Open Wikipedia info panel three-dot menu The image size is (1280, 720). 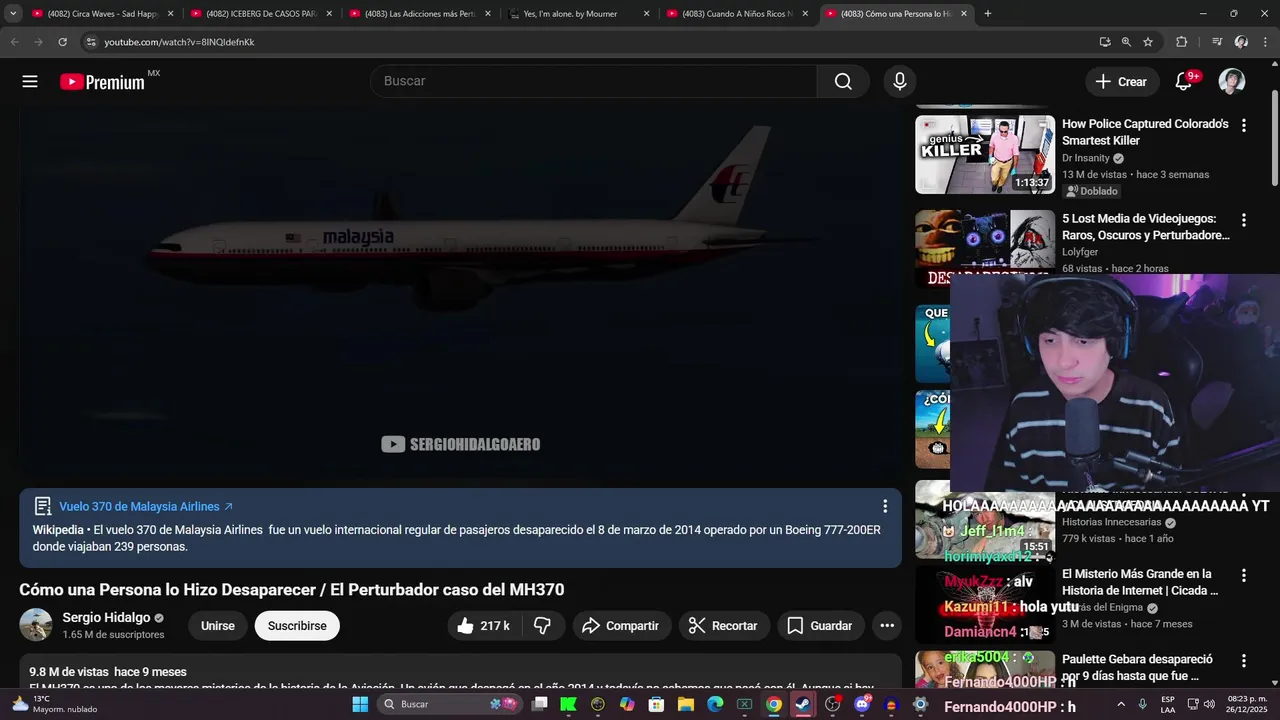coord(884,507)
